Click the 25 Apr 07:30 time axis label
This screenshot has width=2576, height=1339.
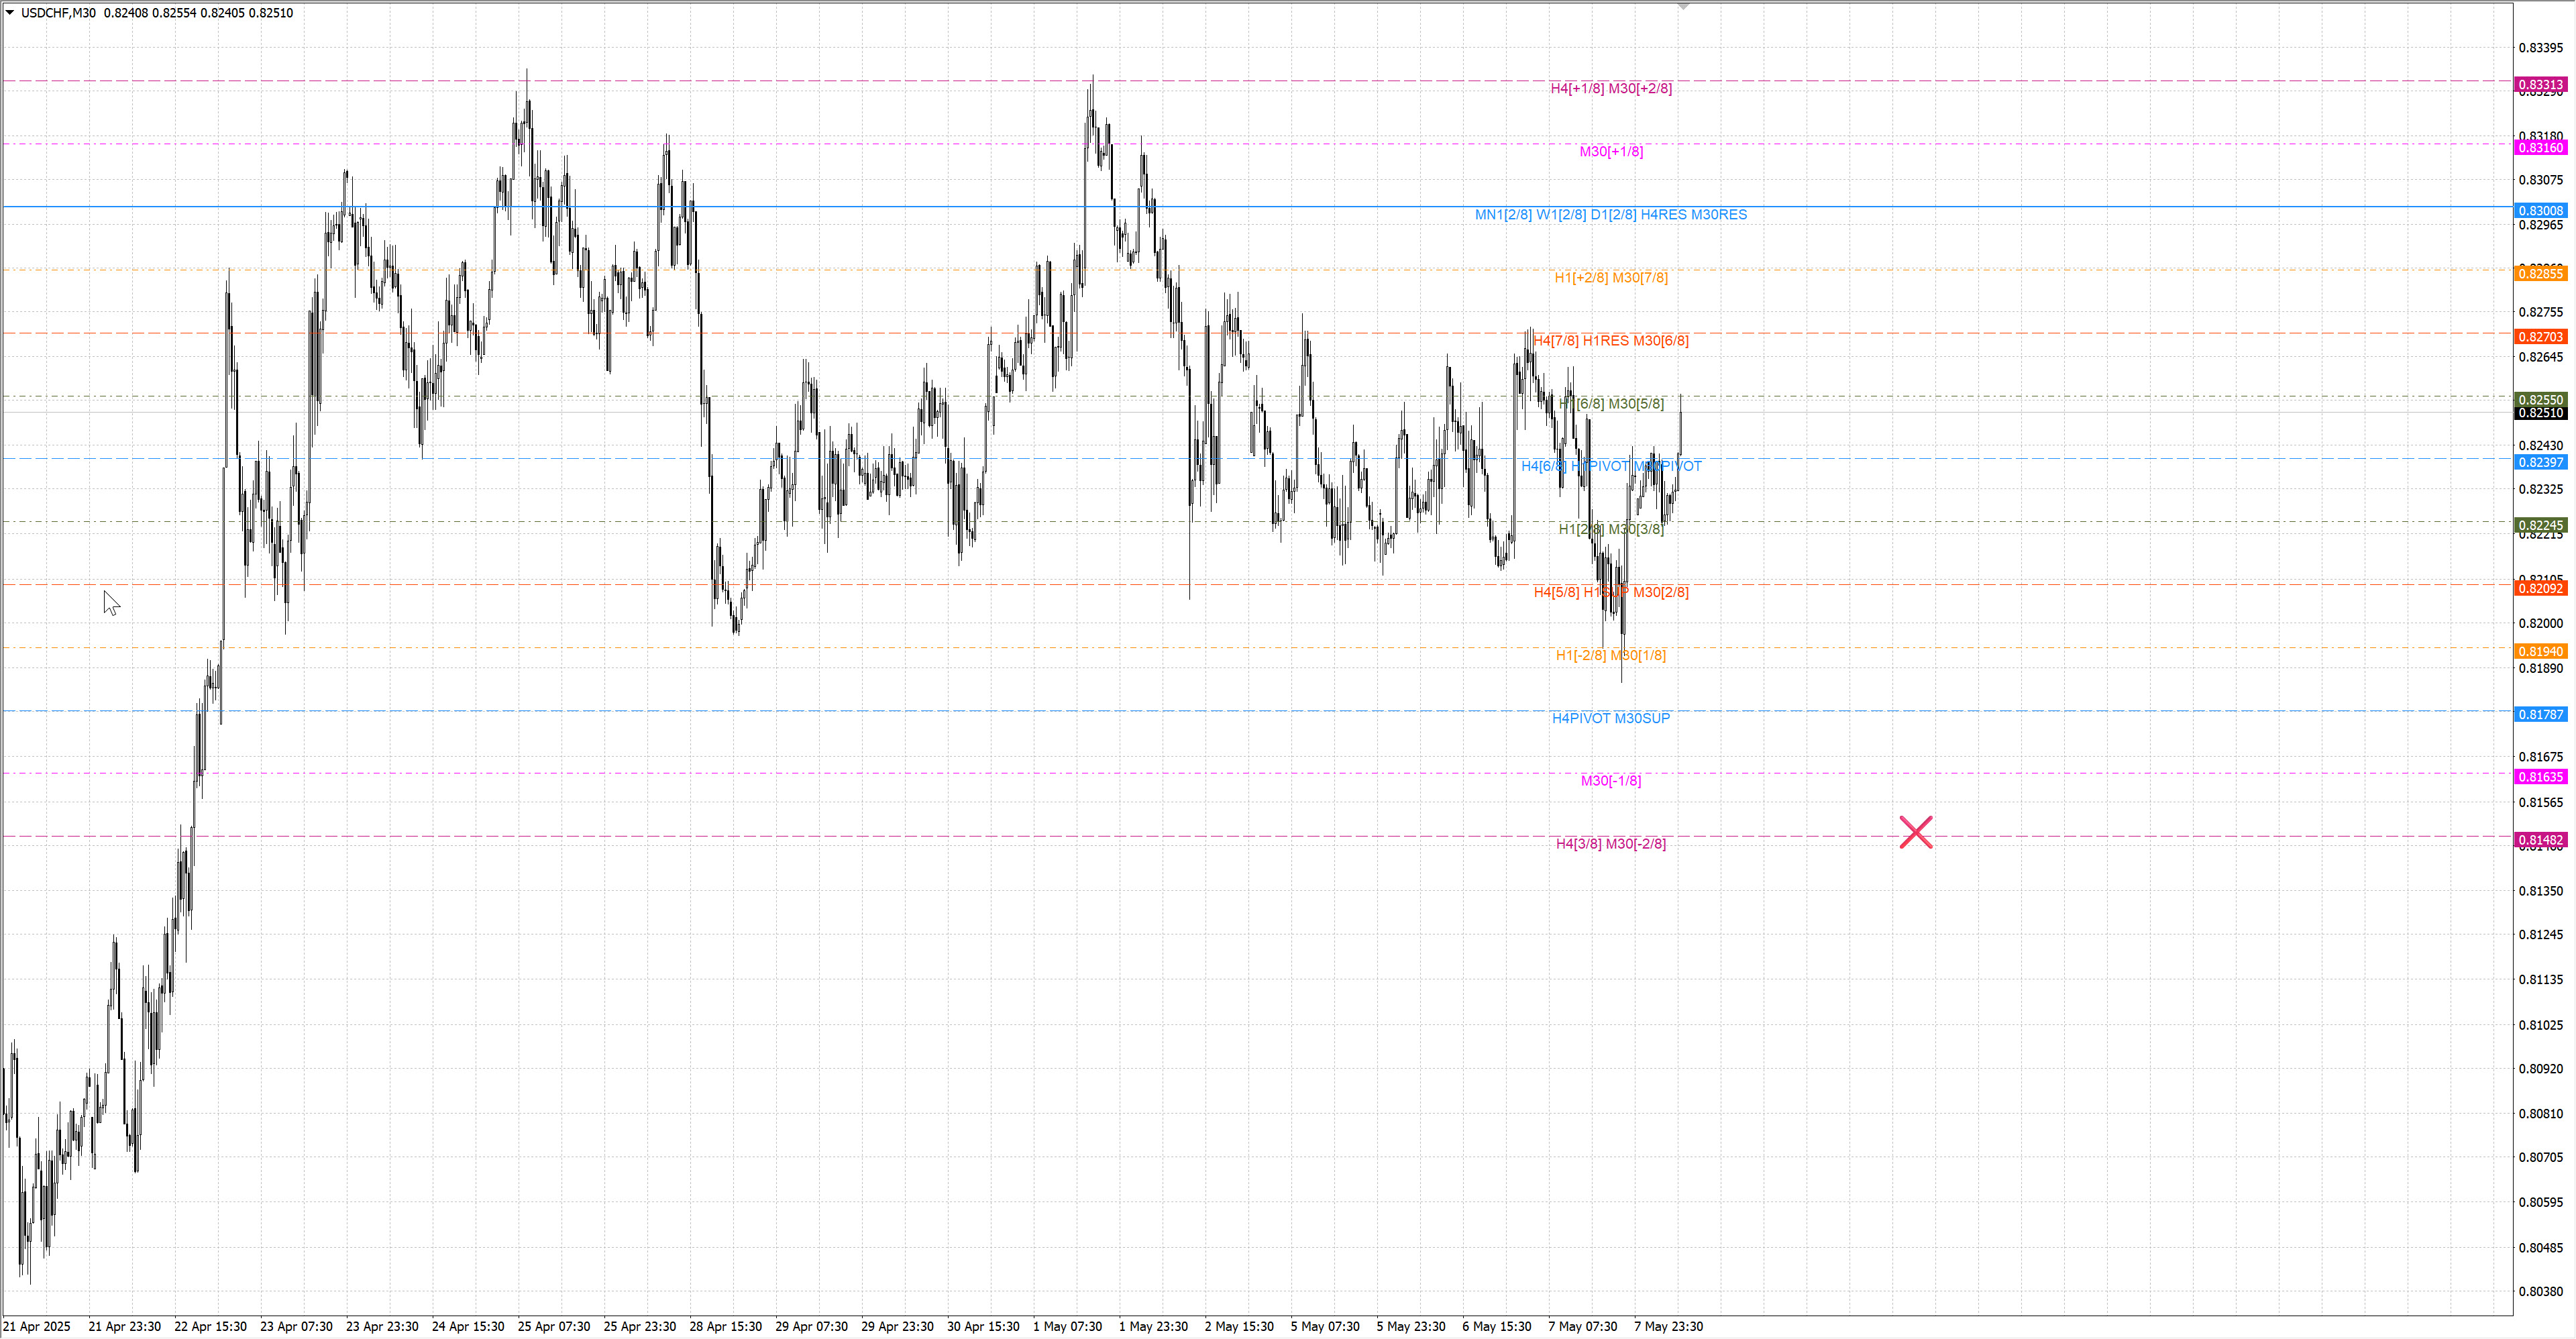[553, 1326]
